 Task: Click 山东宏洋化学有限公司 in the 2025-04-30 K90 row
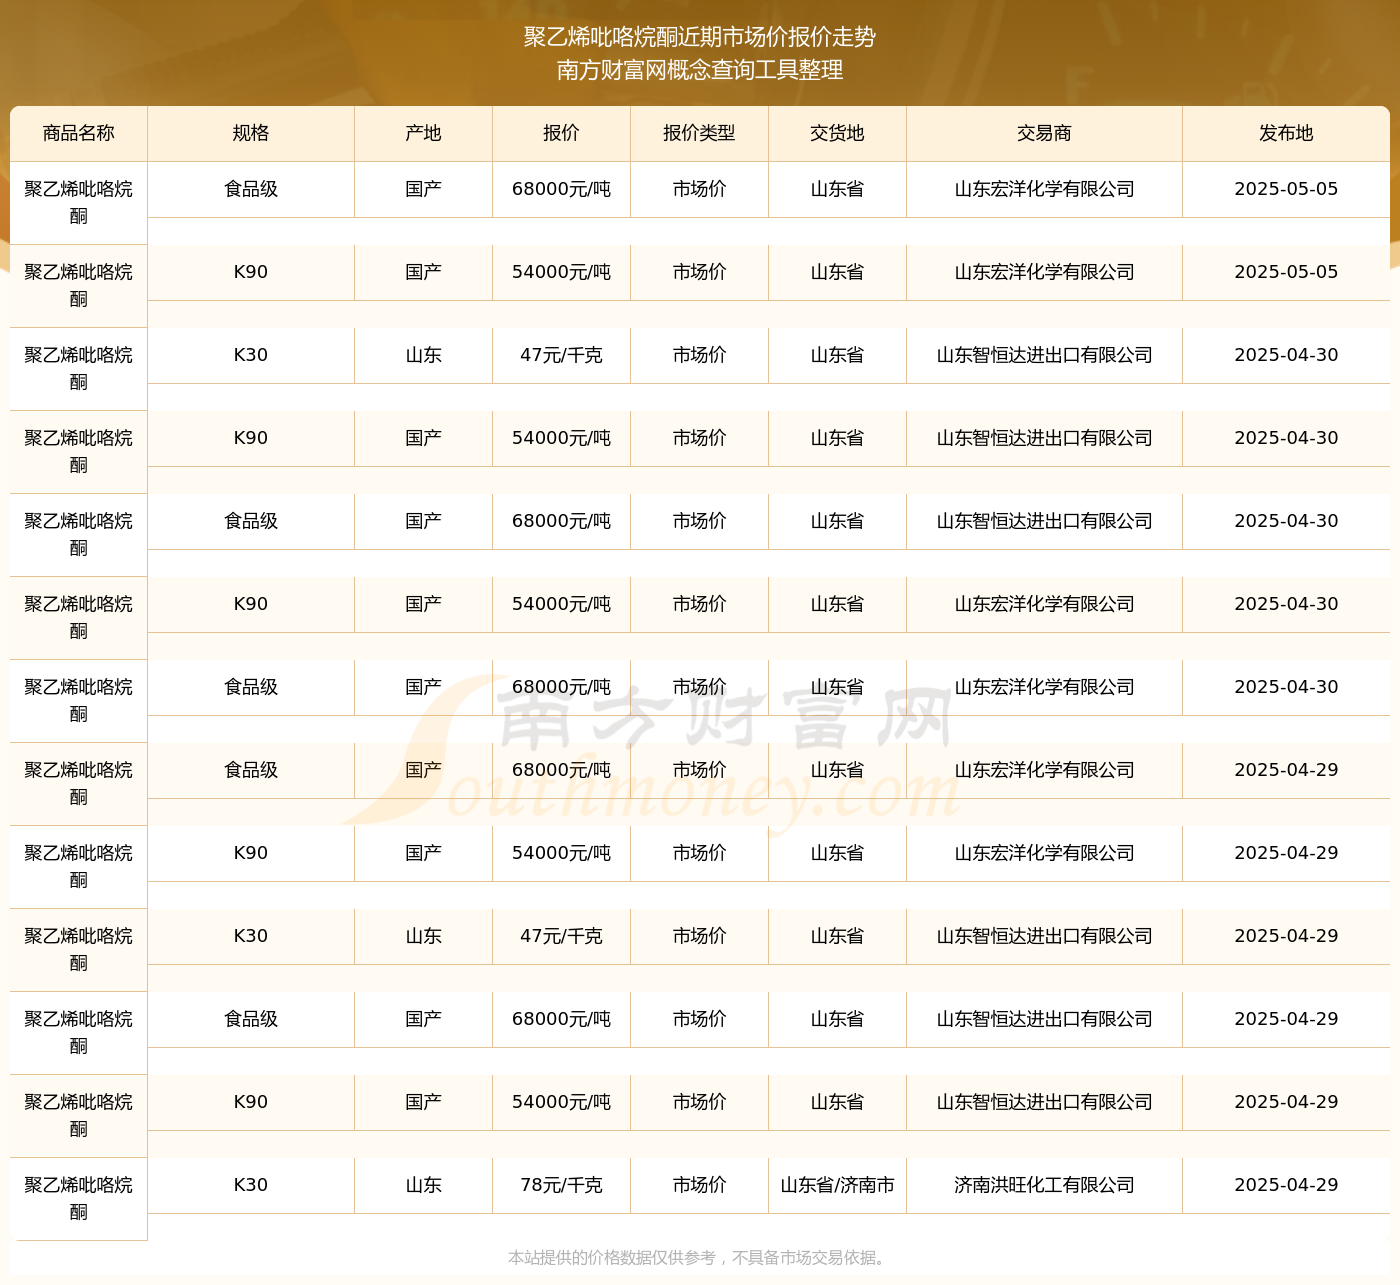coord(1044,604)
